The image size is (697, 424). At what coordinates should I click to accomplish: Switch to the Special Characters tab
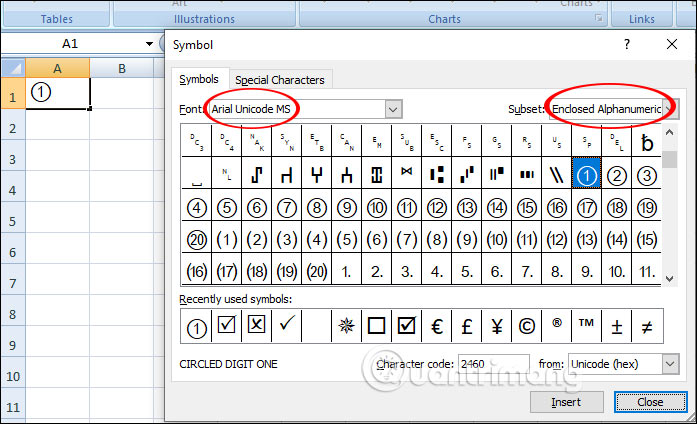point(280,80)
